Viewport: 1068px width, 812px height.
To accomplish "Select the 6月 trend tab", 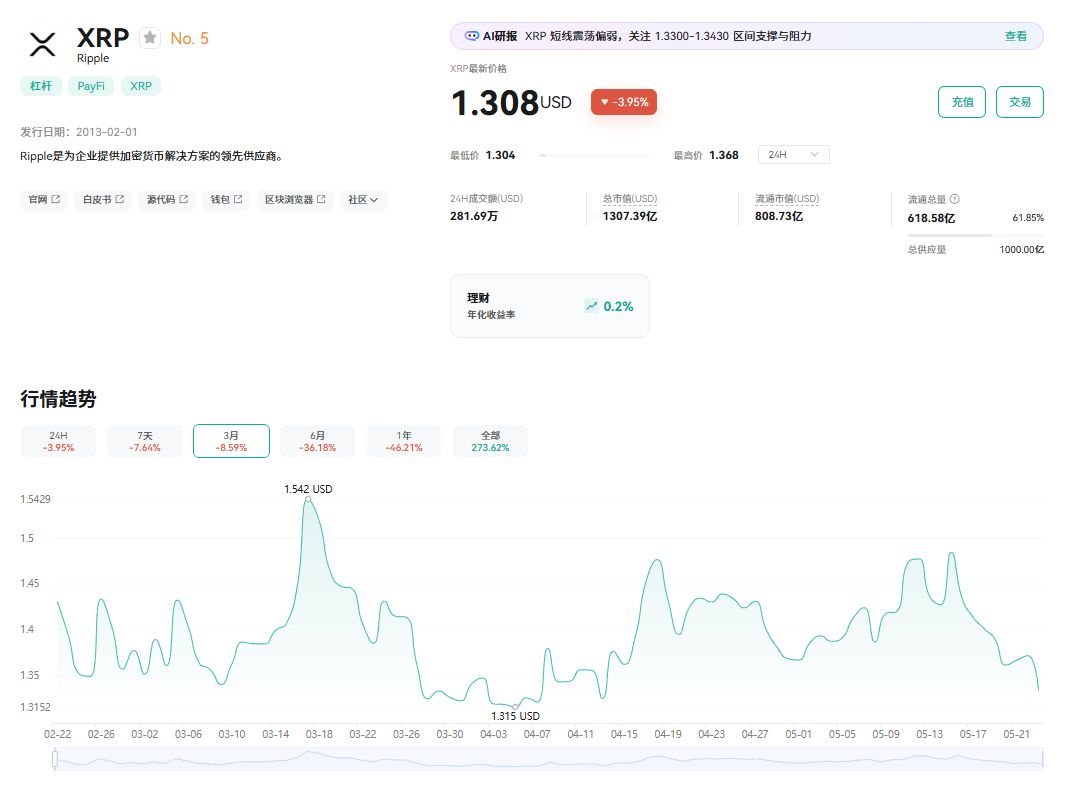I will (317, 441).
